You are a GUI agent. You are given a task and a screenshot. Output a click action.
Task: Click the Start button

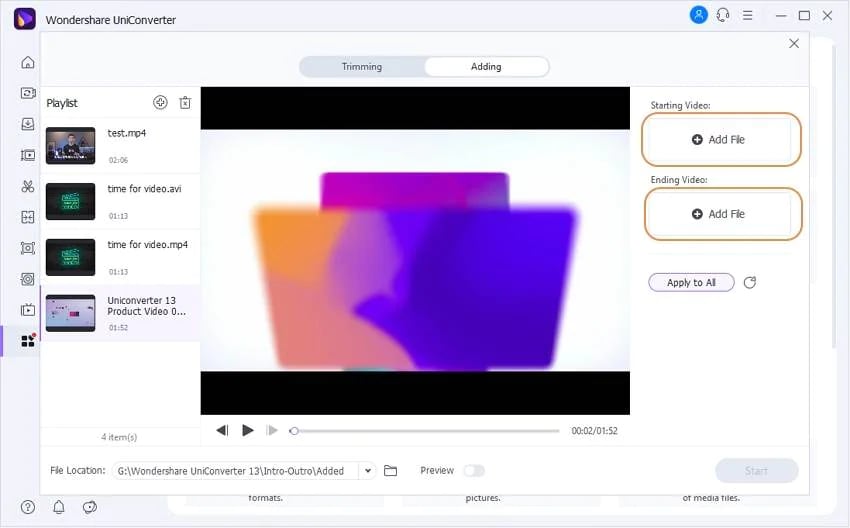[756, 471]
